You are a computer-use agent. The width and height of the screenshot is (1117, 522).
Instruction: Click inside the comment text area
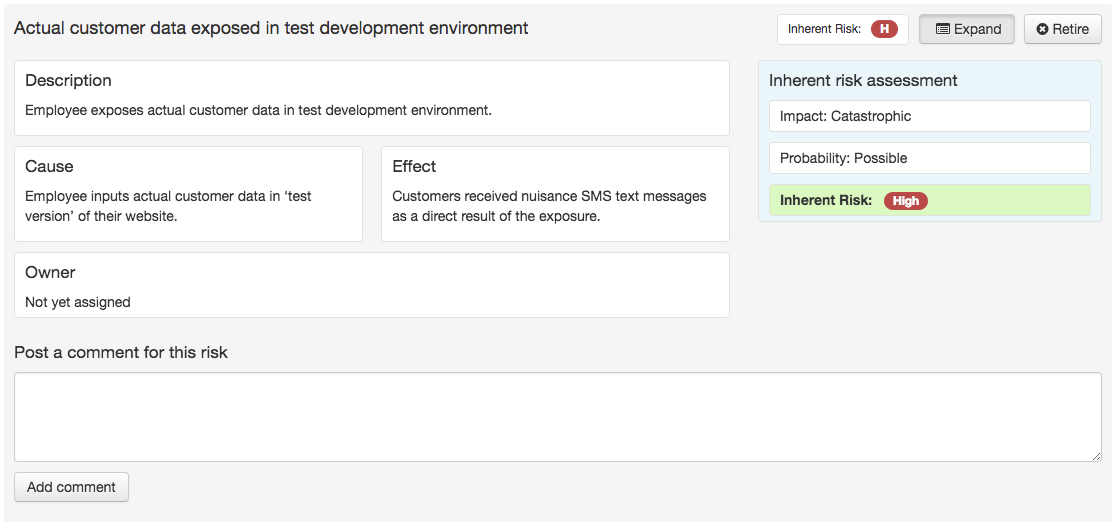pyautogui.click(x=557, y=417)
